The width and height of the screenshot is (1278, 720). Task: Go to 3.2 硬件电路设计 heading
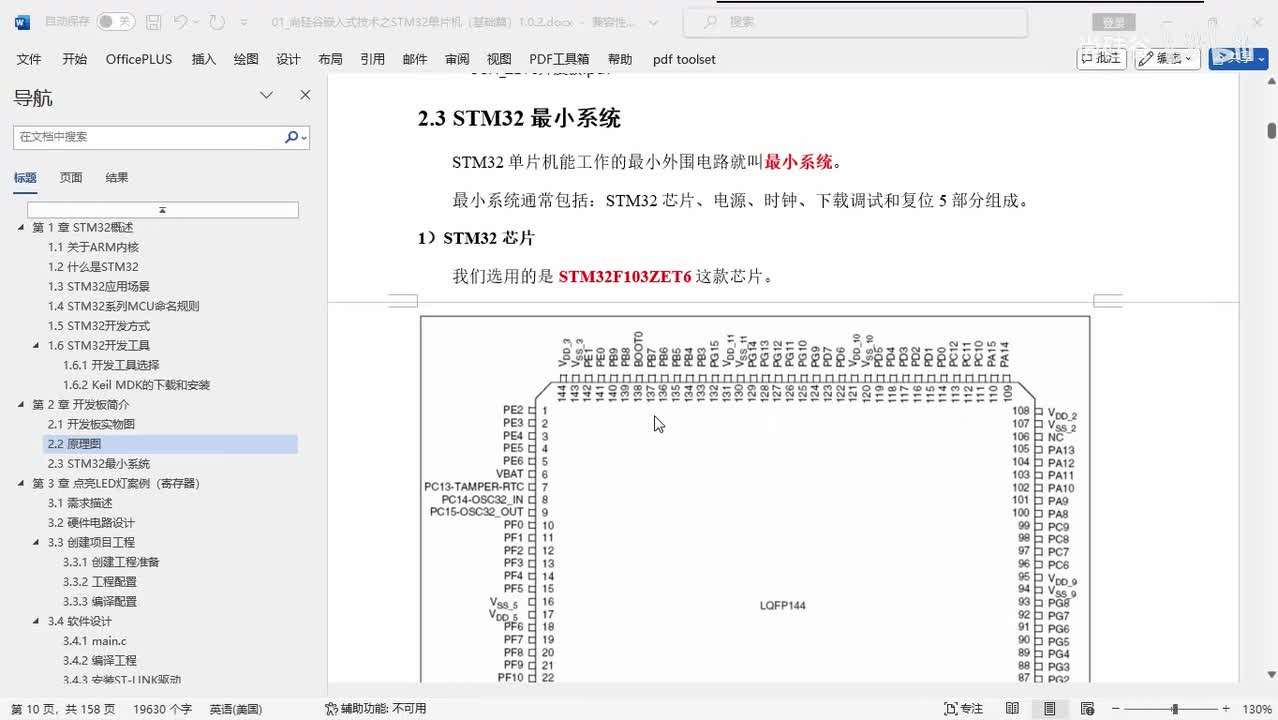tap(91, 523)
